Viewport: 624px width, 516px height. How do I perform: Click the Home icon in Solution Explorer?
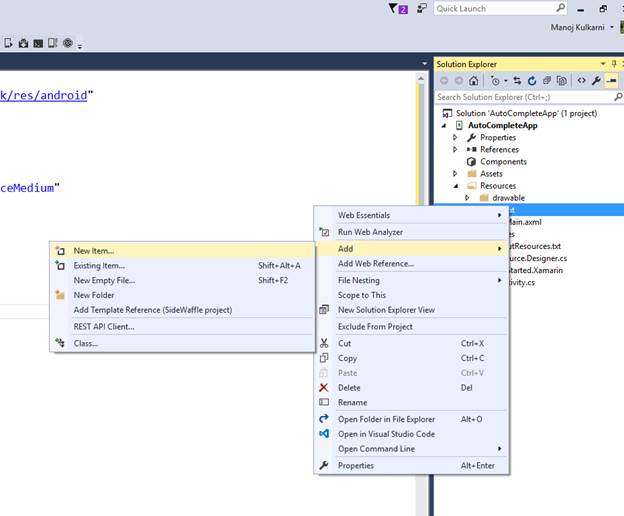pyautogui.click(x=473, y=81)
